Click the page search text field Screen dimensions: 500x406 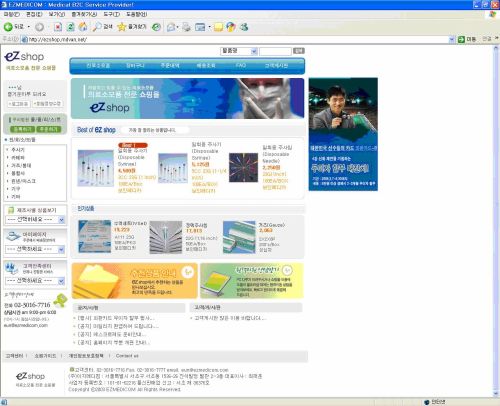[275, 51]
